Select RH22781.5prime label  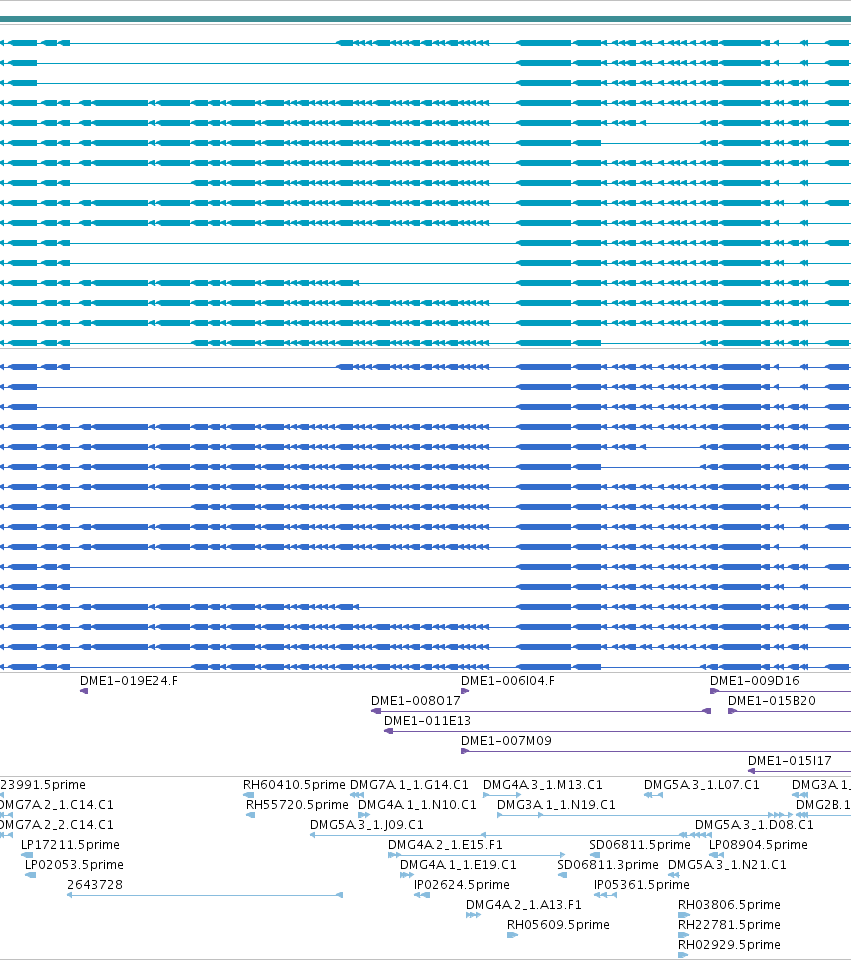729,925
